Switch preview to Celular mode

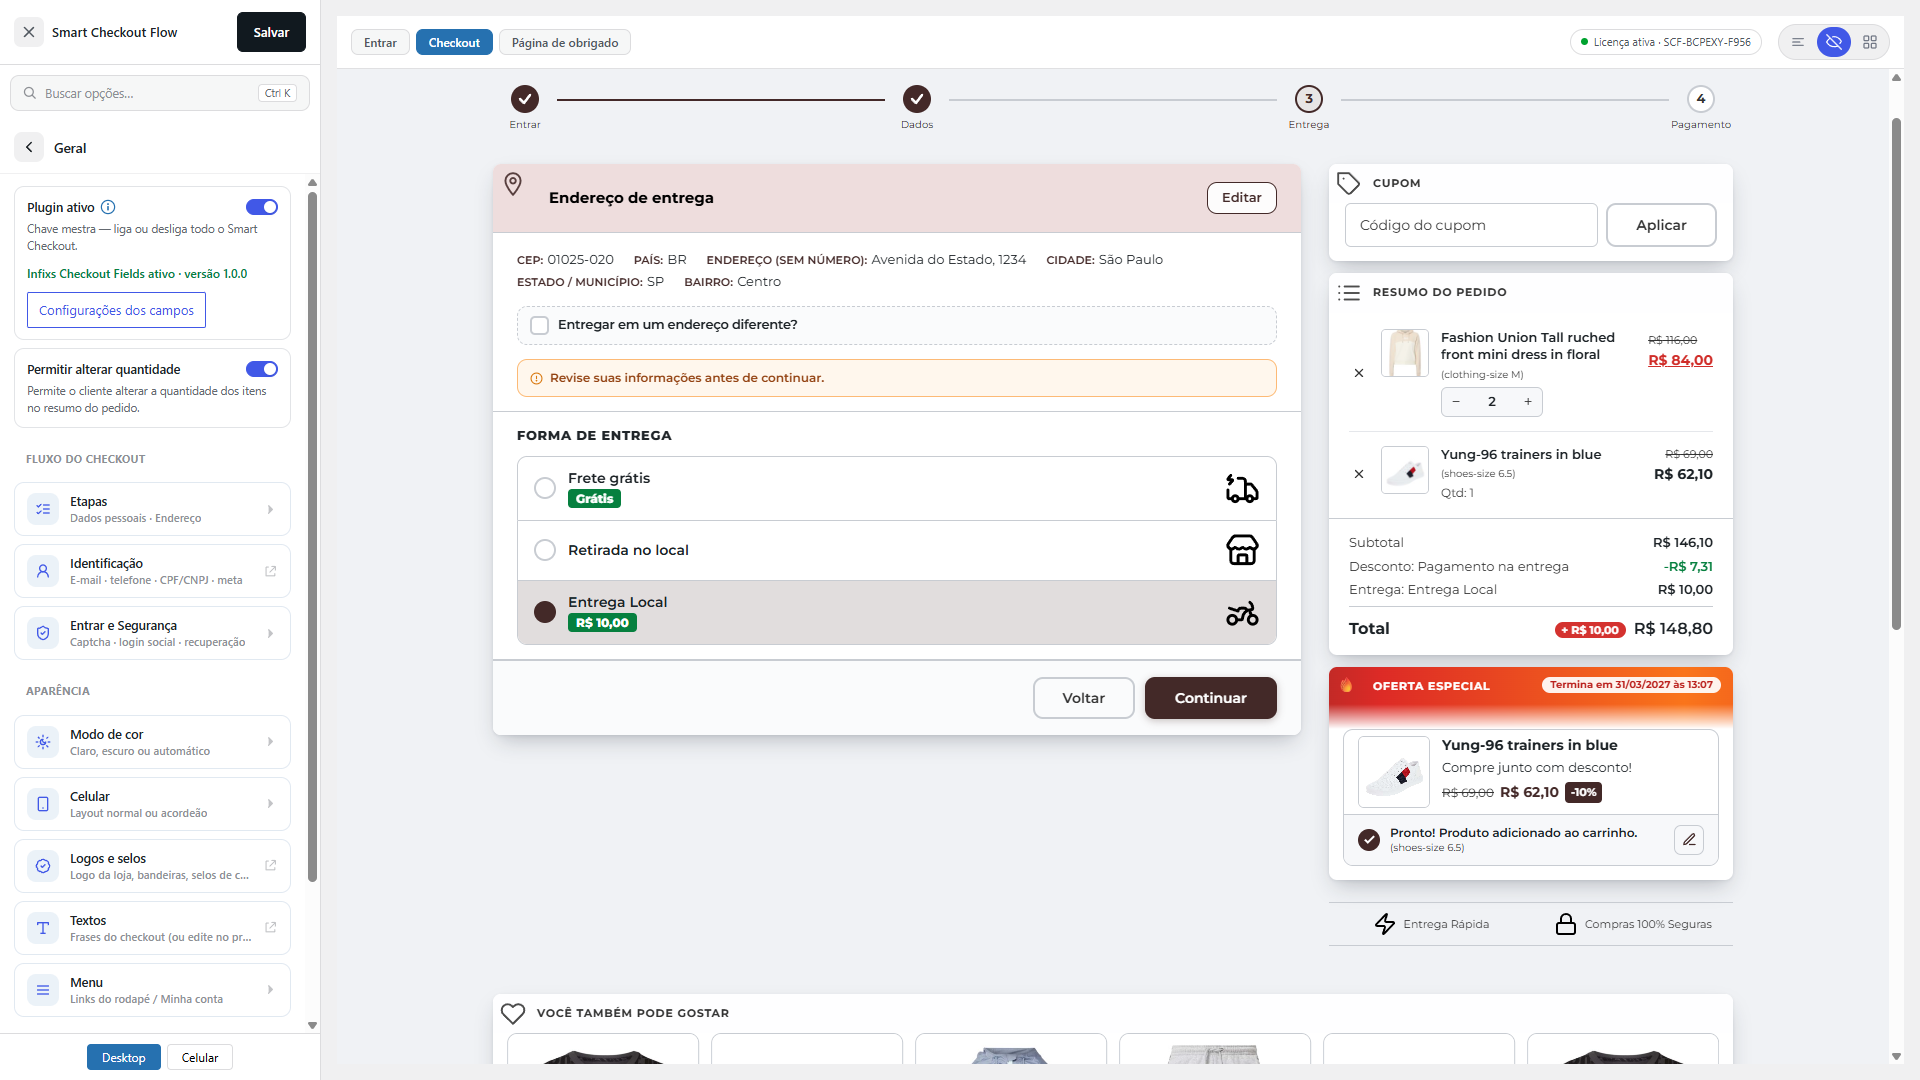pyautogui.click(x=200, y=1057)
